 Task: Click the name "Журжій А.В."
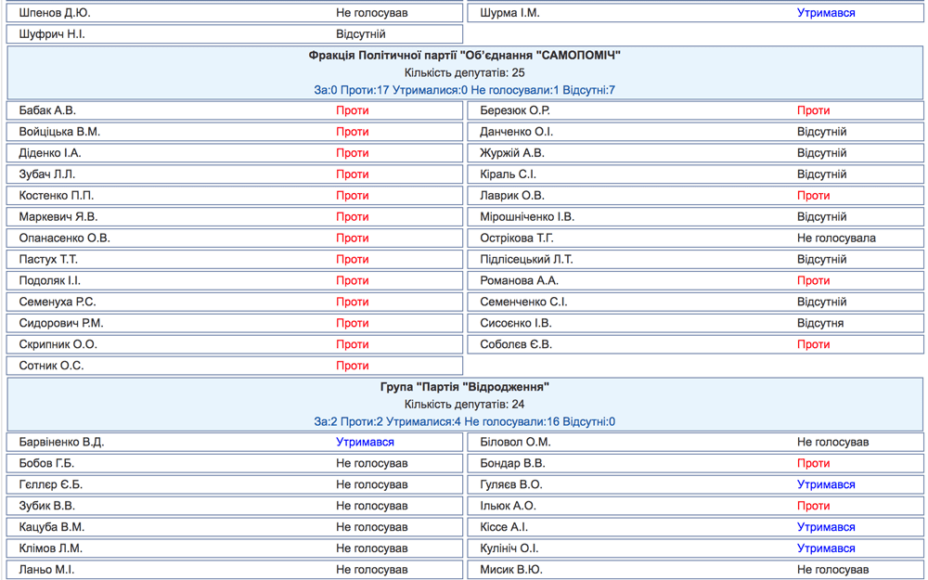pos(512,153)
